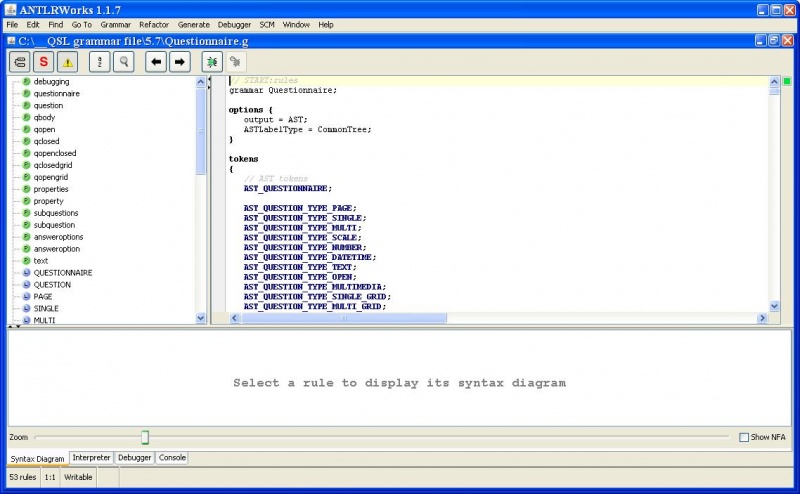Viewport: 800px width, 494px height.
Task: Go back with the left arrow icon
Action: [155, 62]
